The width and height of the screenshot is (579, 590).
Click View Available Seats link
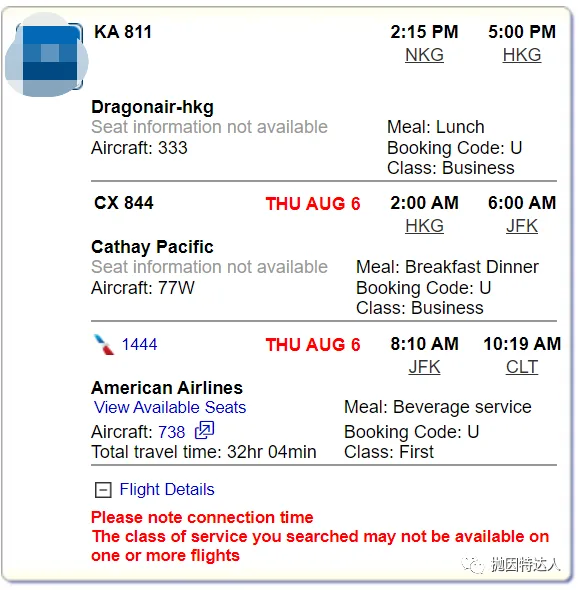point(170,408)
